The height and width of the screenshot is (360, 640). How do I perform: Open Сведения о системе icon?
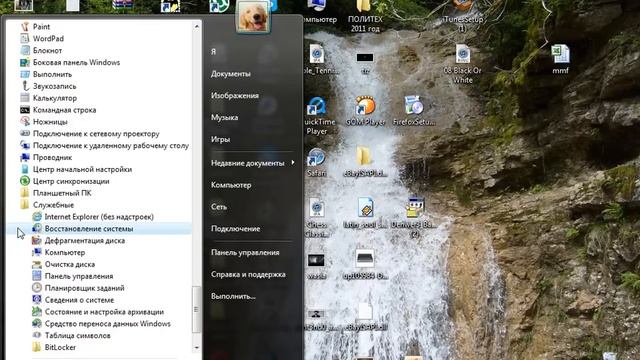pyautogui.click(x=37, y=299)
